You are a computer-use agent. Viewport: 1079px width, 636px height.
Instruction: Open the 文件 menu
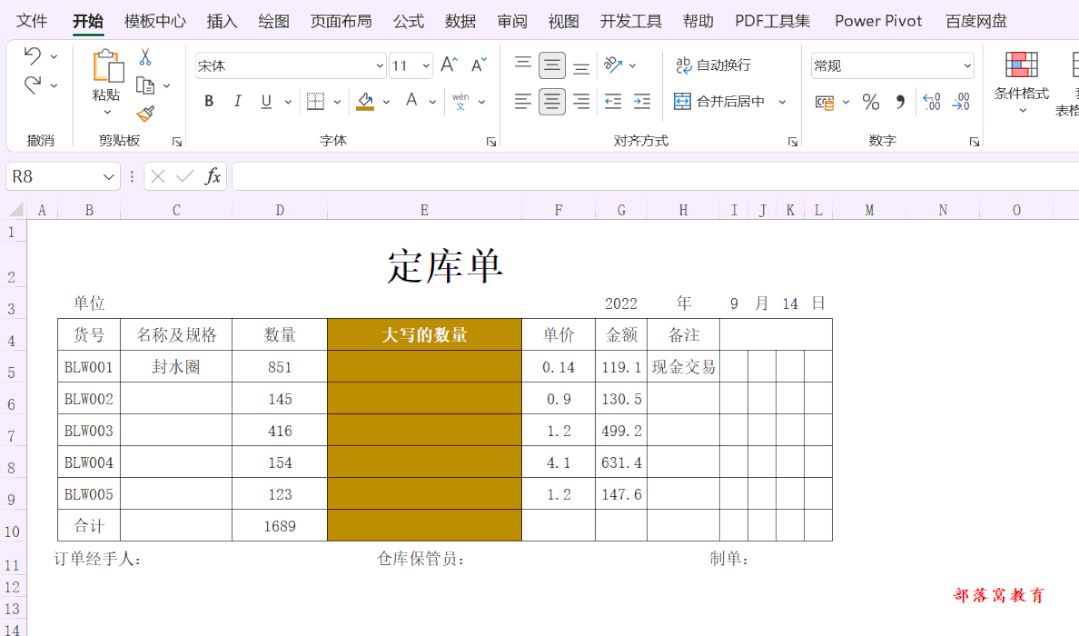click(x=32, y=21)
